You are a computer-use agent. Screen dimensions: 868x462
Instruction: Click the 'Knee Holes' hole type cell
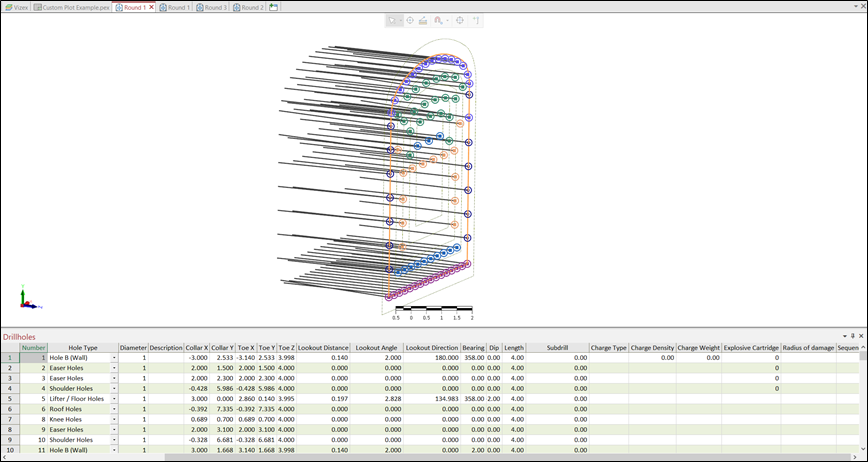(x=79, y=419)
